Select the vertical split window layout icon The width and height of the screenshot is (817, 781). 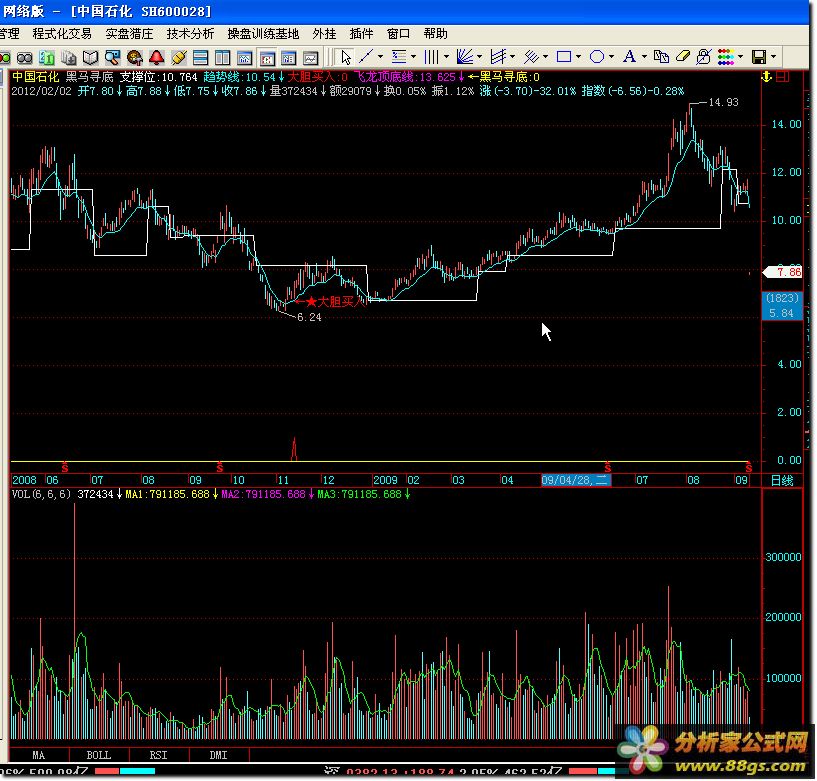pyautogui.click(x=222, y=57)
